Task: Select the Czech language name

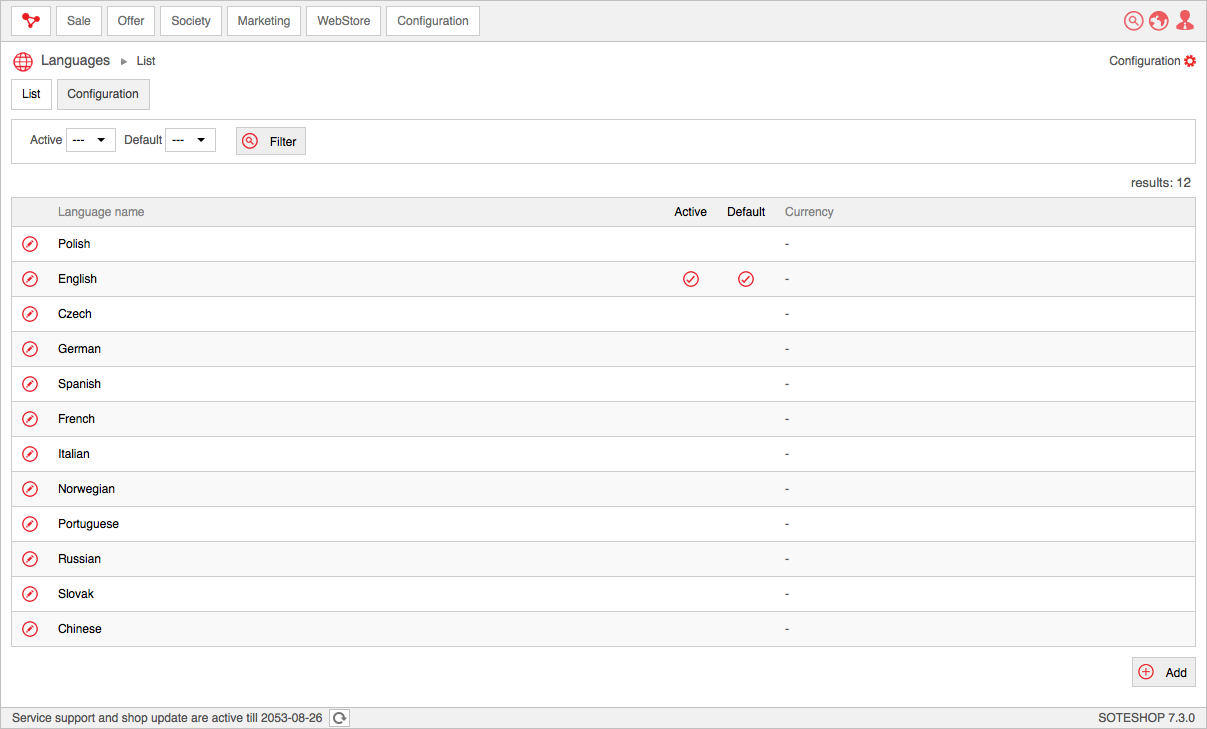Action: coord(75,314)
